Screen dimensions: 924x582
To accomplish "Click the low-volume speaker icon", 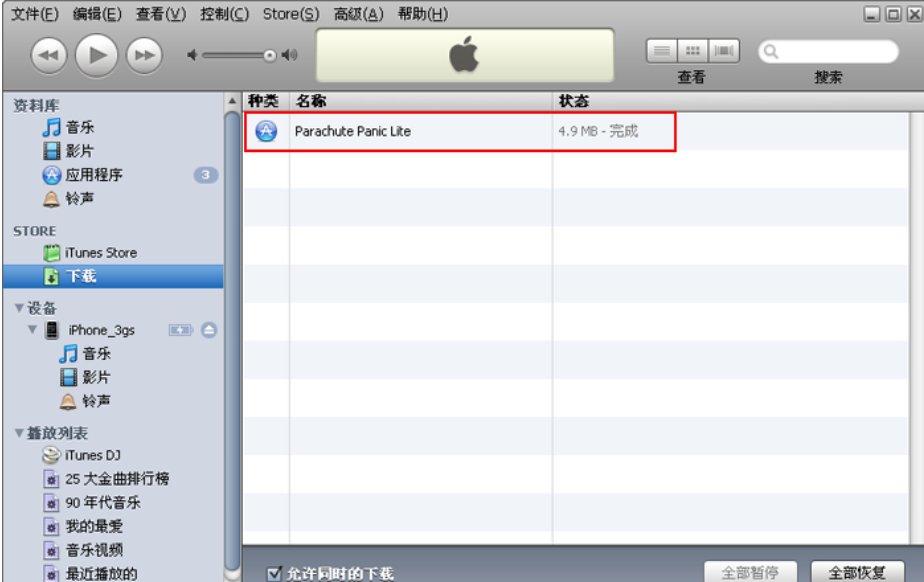I will point(192,55).
